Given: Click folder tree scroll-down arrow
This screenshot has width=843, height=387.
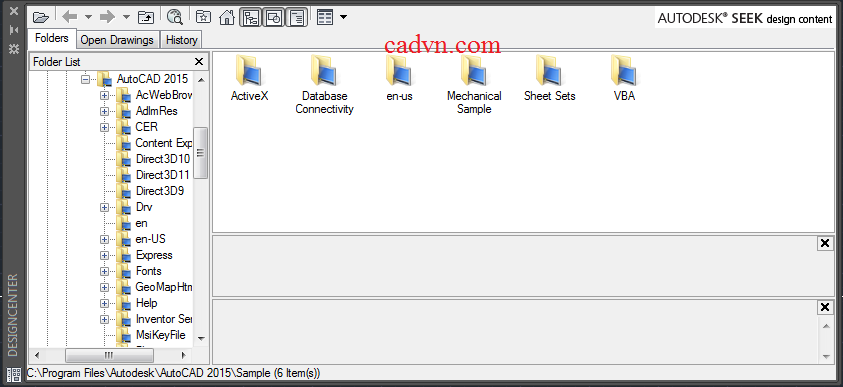Looking at the screenshot, I should tap(201, 338).
